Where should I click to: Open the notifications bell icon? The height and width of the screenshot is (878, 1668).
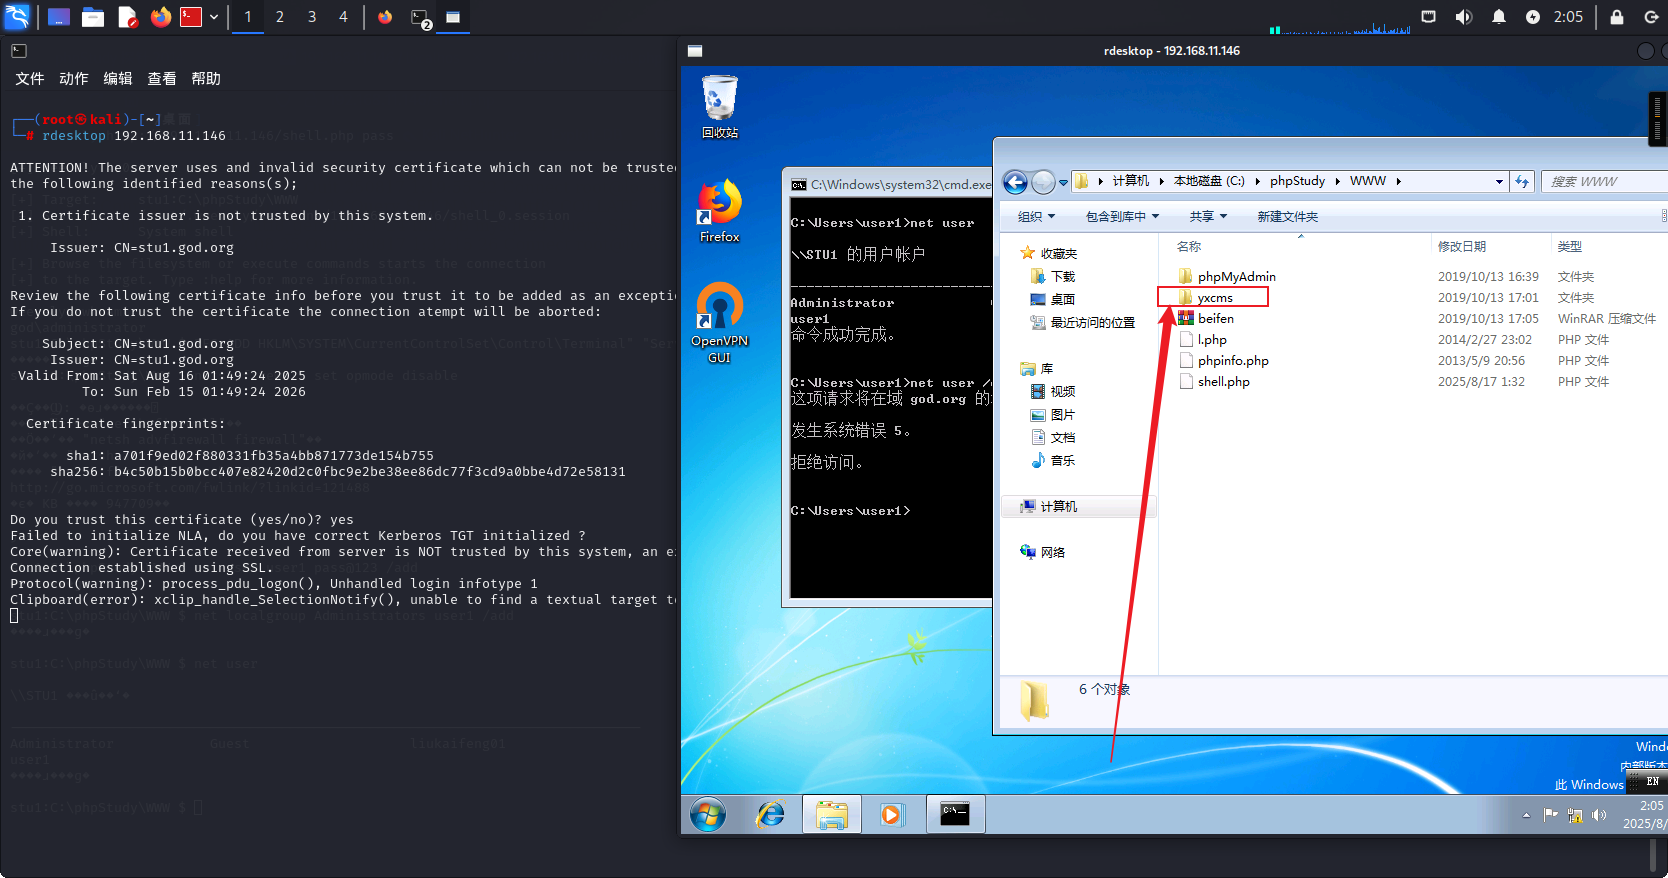pos(1498,17)
